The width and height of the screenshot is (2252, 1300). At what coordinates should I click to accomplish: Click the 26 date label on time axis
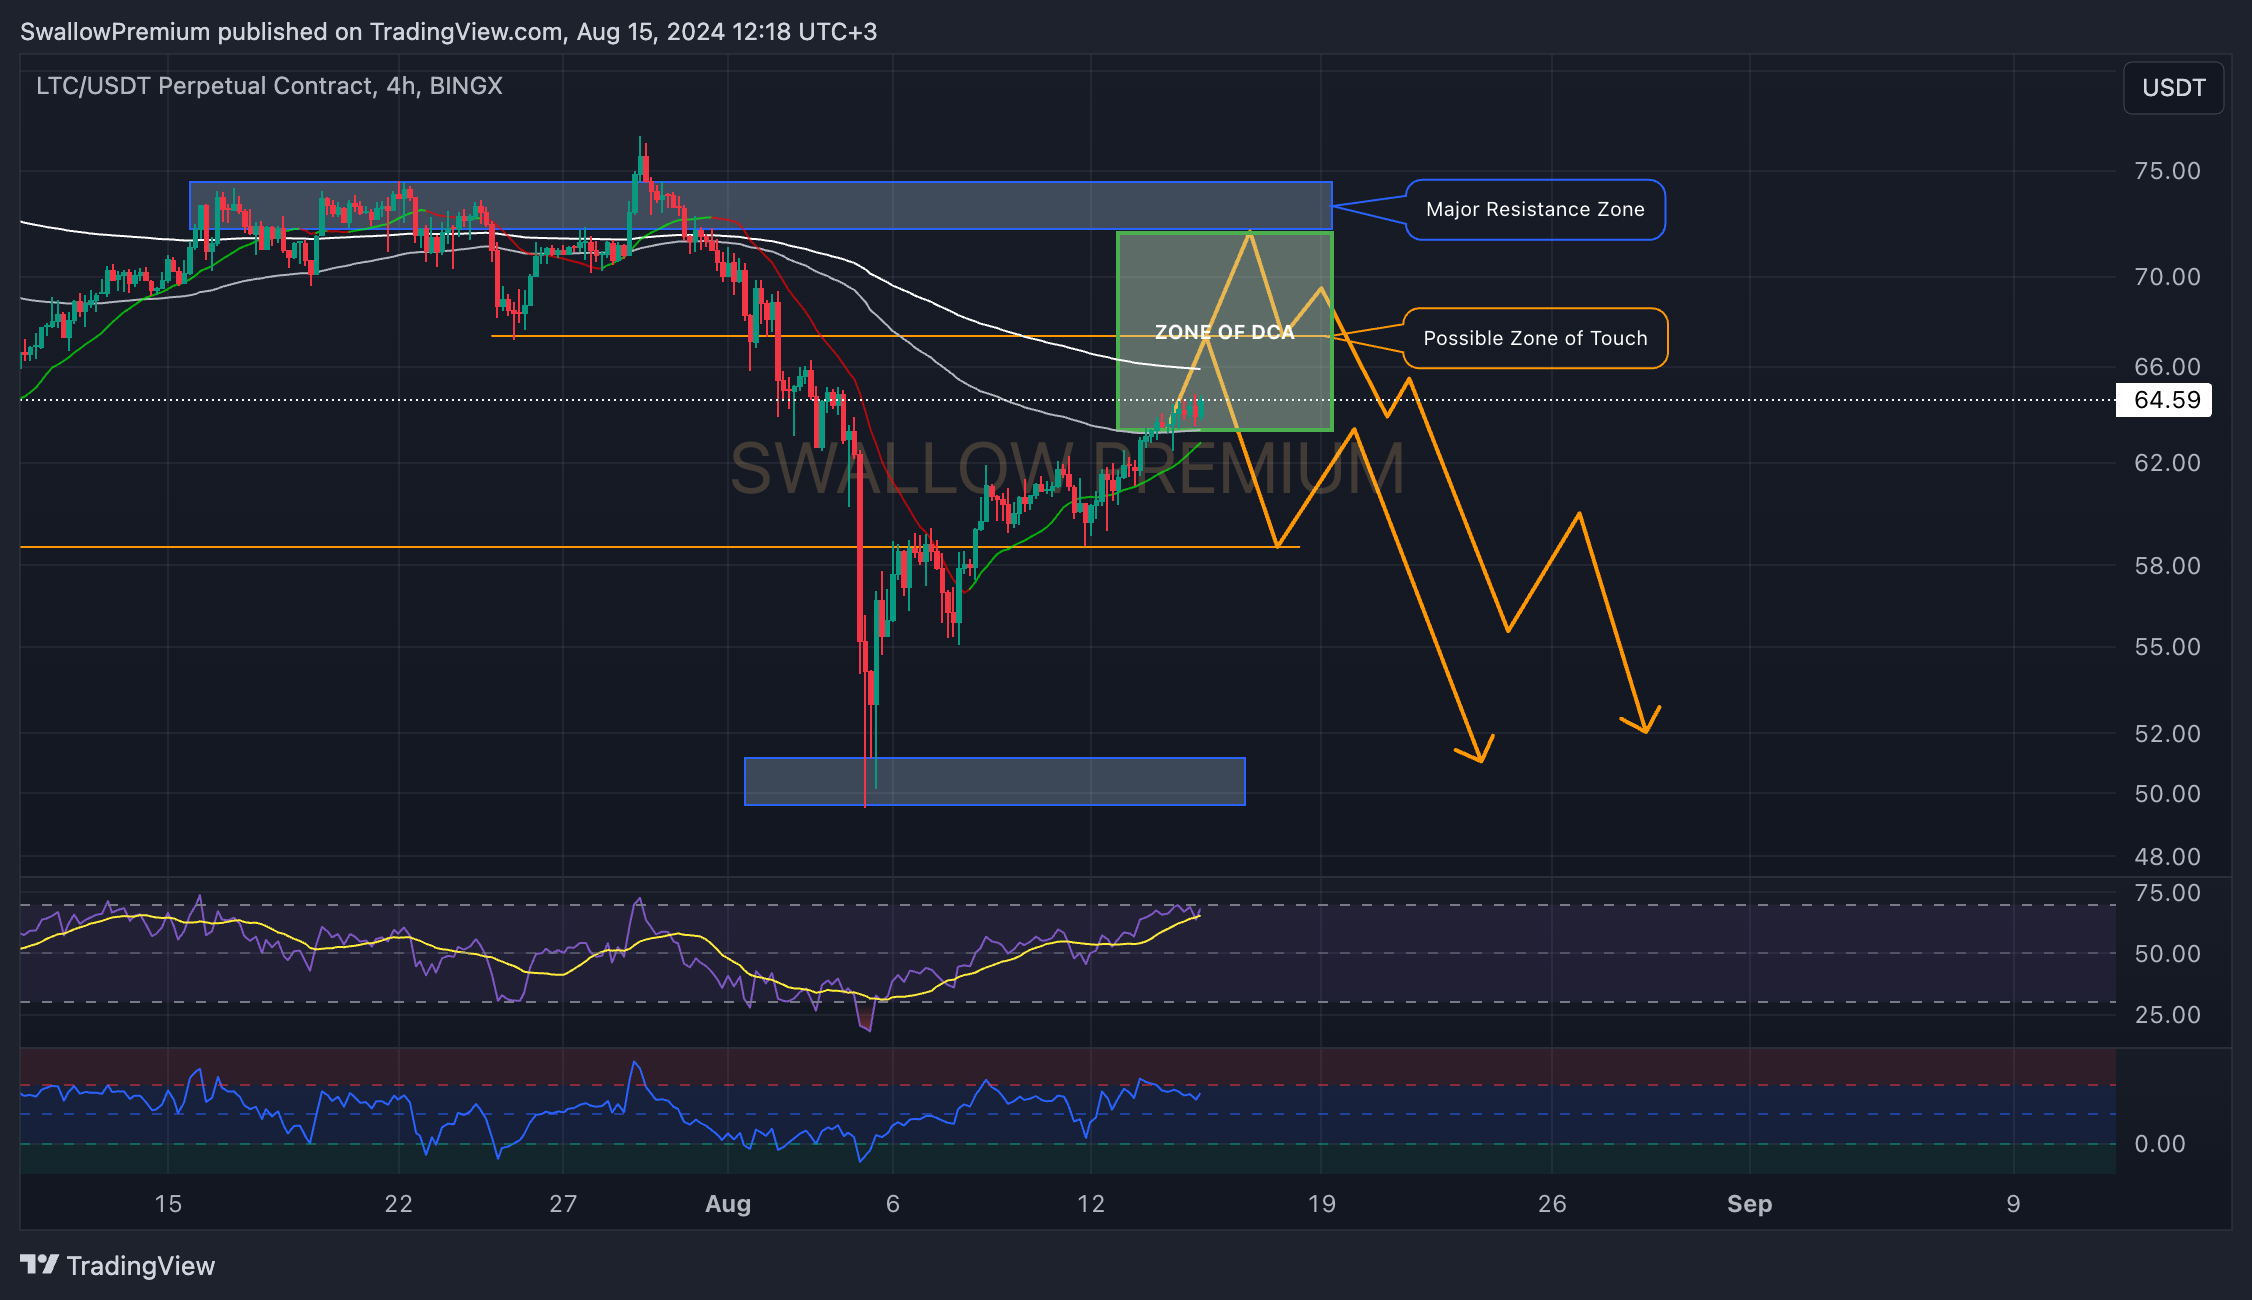click(x=1552, y=1204)
